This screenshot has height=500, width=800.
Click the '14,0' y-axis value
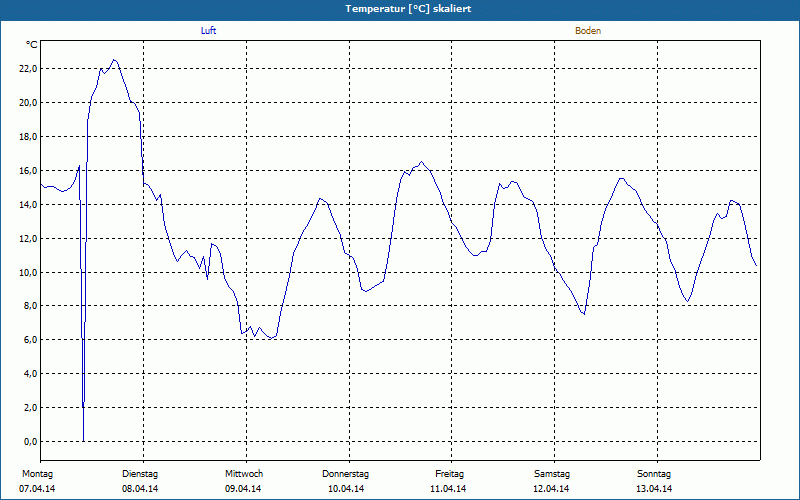point(28,205)
